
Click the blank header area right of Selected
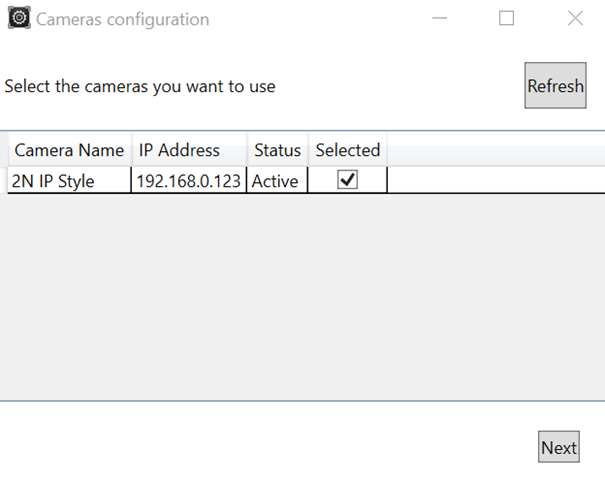click(495, 150)
